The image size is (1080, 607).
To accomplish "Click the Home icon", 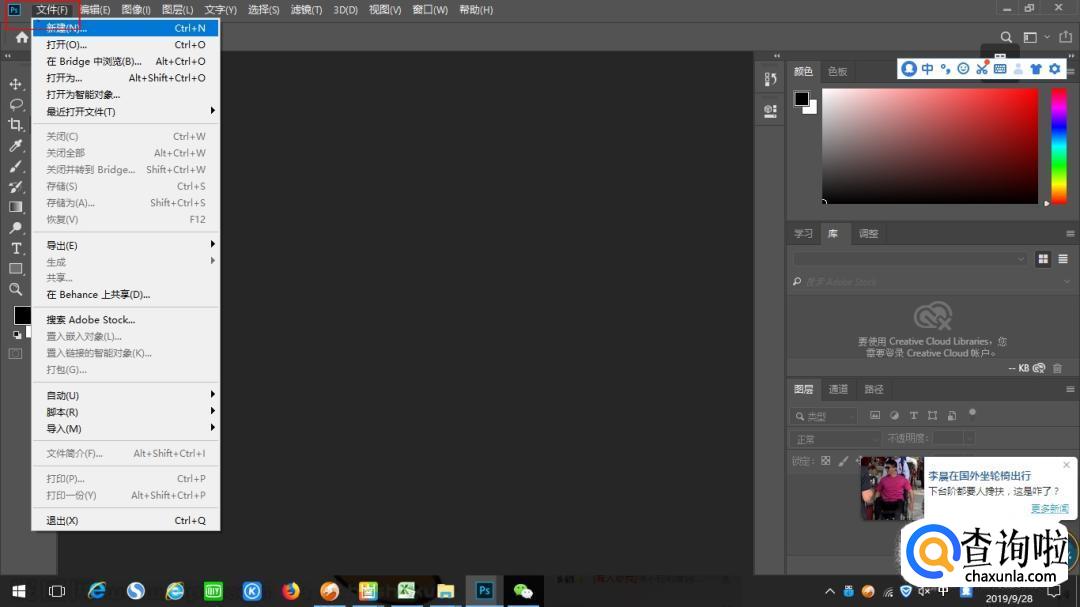I will [21, 37].
